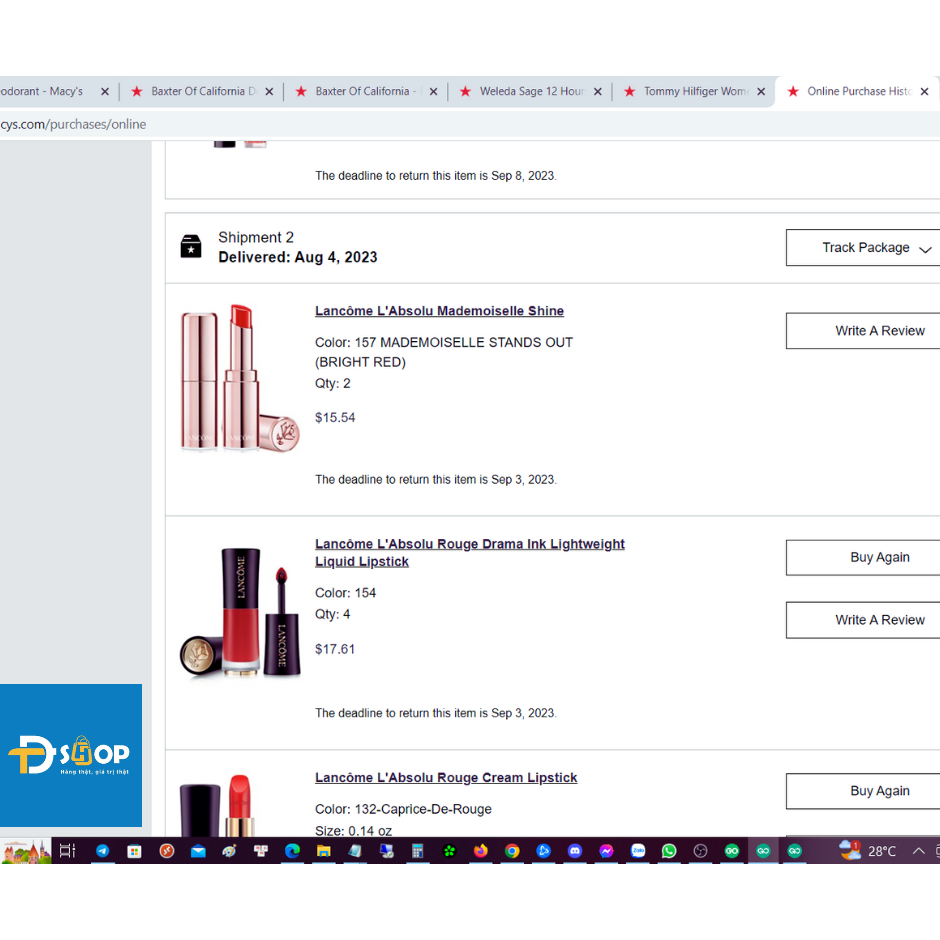
Task: Close the 'Baxter Of California D' tab
Action: coord(269,91)
